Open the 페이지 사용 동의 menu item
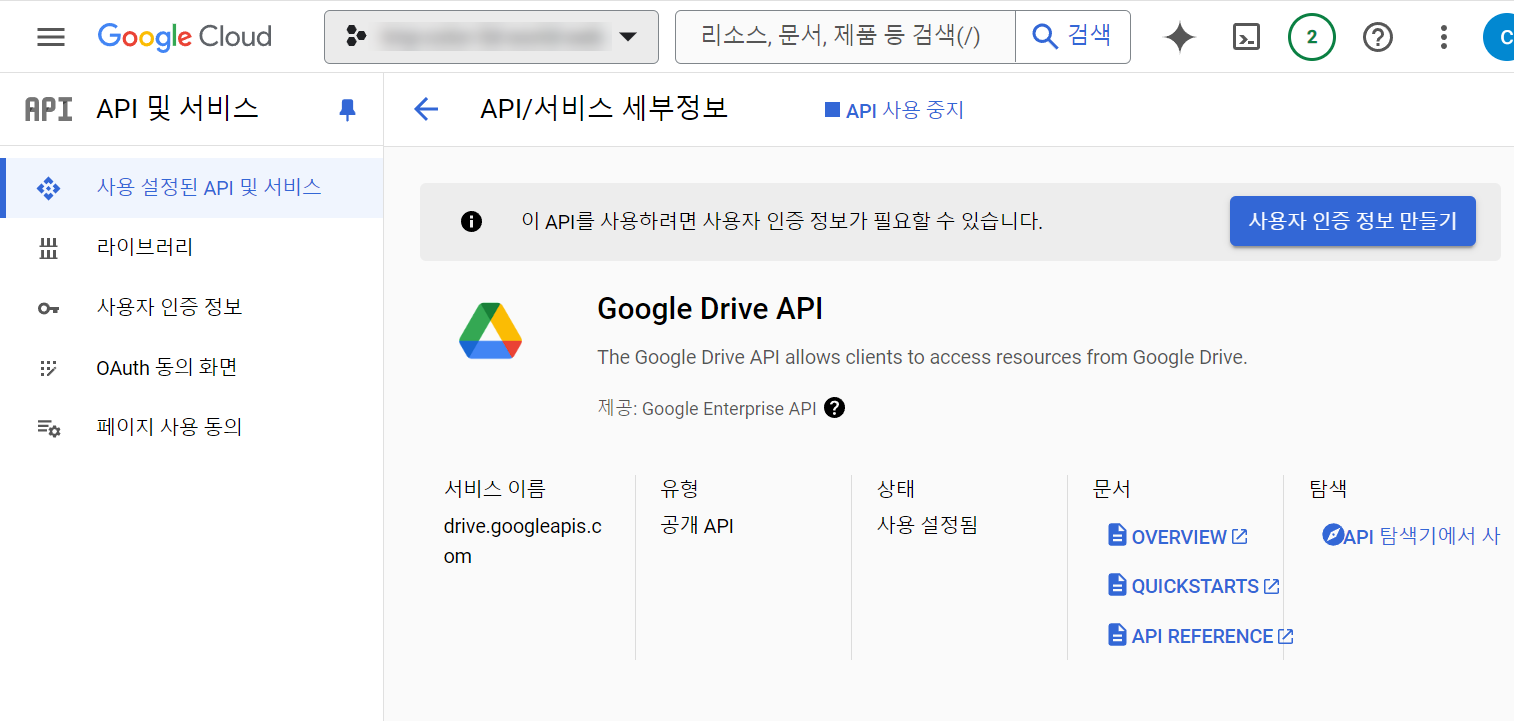The height and width of the screenshot is (721, 1514). tap(192, 427)
